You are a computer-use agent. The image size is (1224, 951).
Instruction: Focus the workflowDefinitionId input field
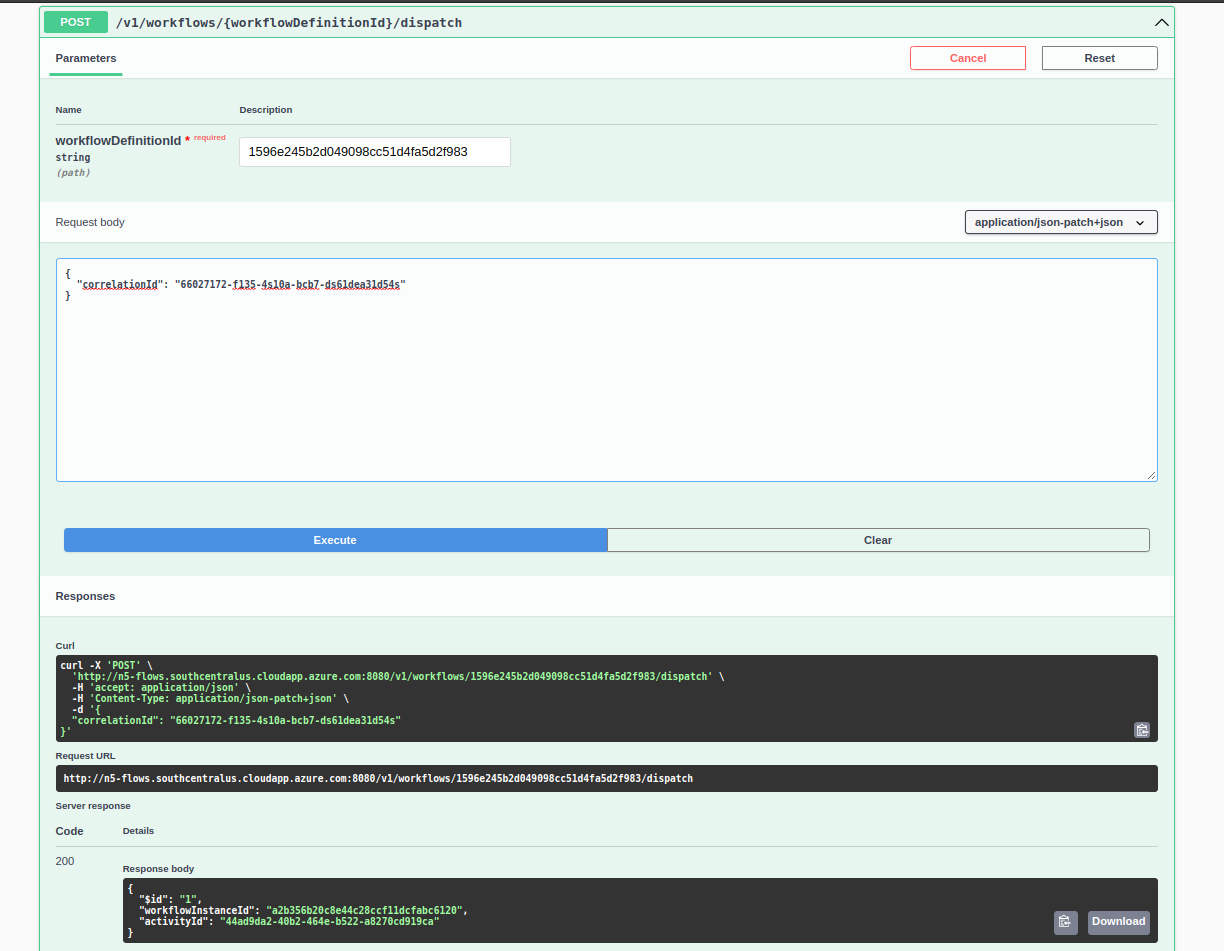pos(375,152)
